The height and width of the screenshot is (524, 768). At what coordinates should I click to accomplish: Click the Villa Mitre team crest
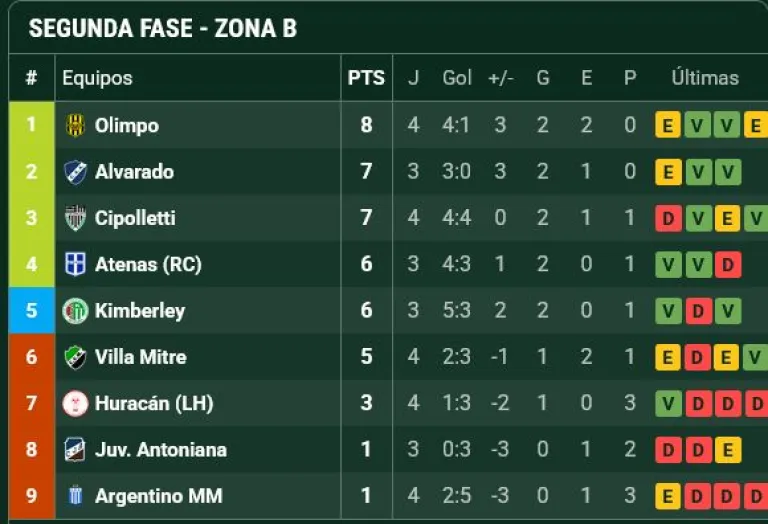(75, 357)
